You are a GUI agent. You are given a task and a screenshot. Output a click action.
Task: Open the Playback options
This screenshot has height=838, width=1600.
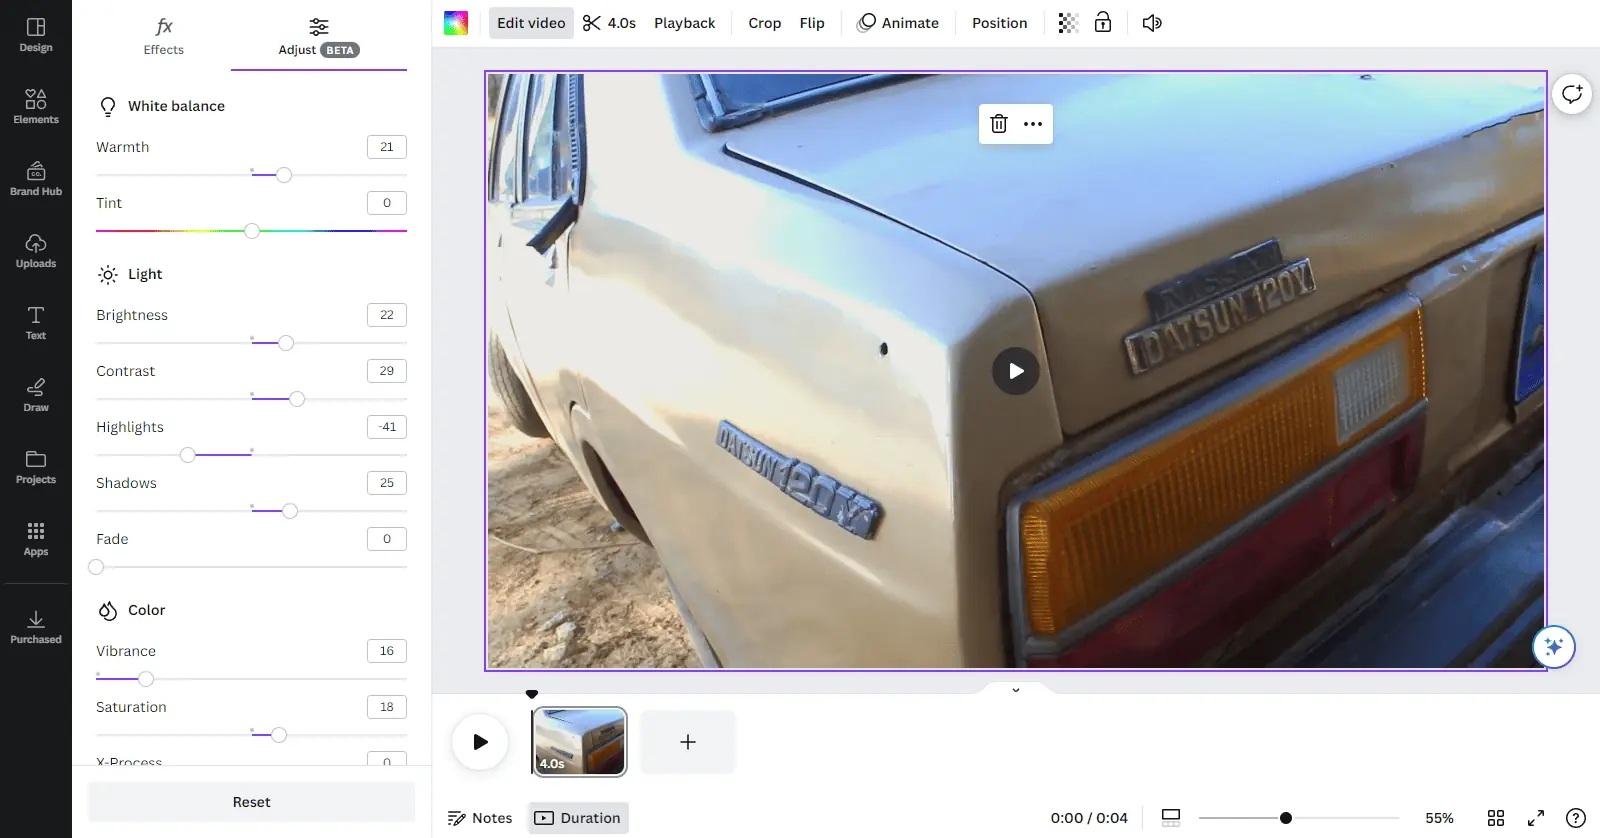pyautogui.click(x=685, y=23)
